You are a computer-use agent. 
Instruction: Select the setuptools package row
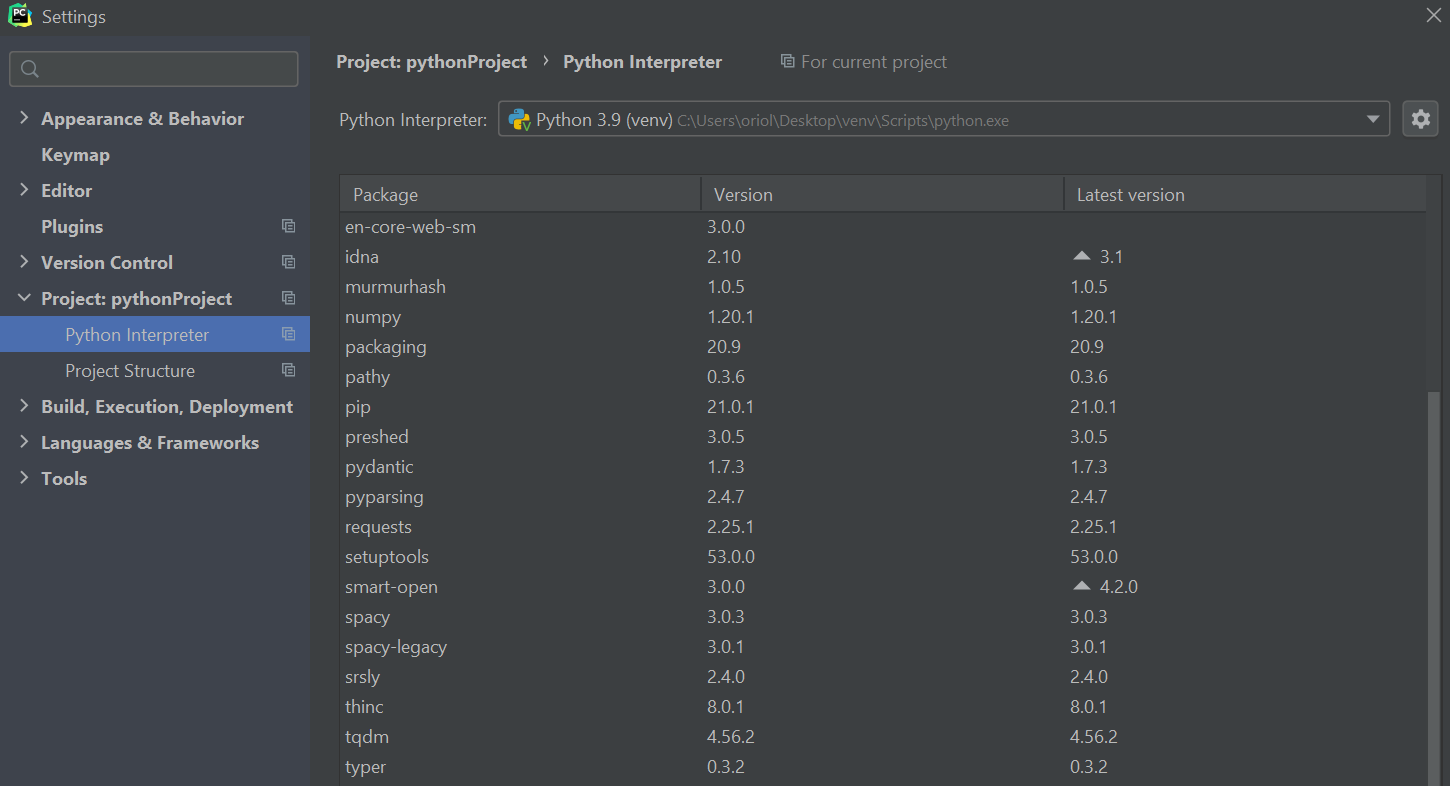[x=883, y=557]
